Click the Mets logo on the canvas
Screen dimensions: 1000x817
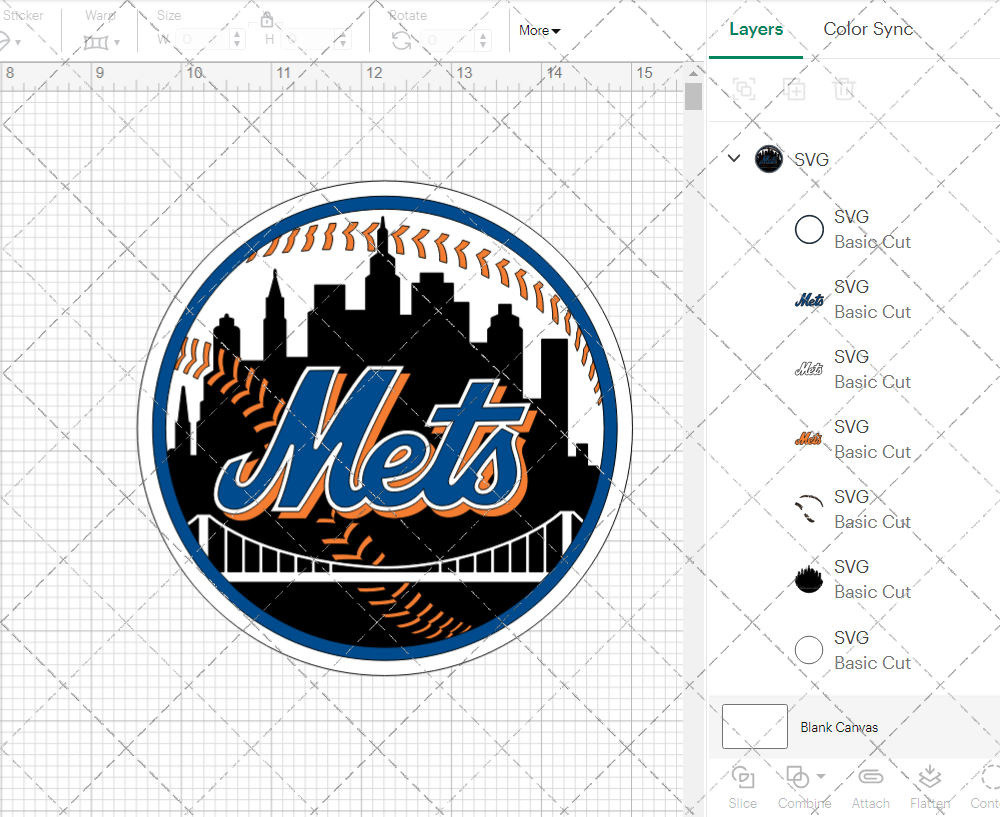(385, 428)
